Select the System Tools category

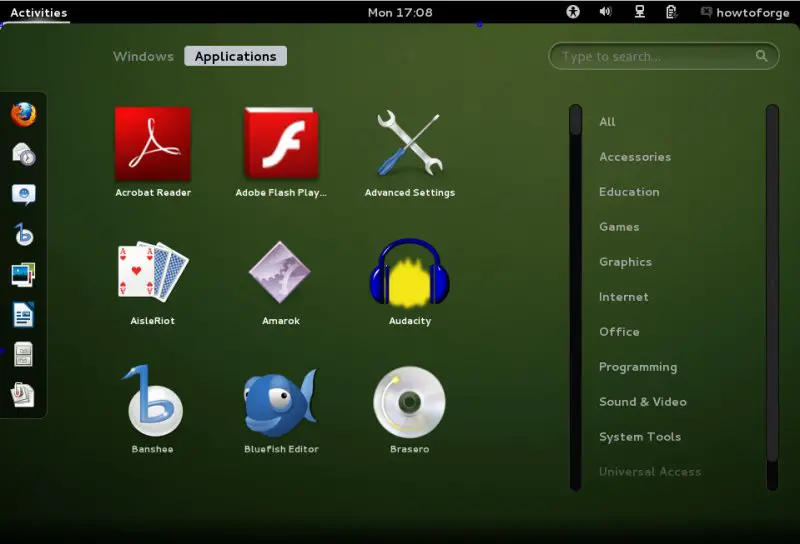(640, 437)
